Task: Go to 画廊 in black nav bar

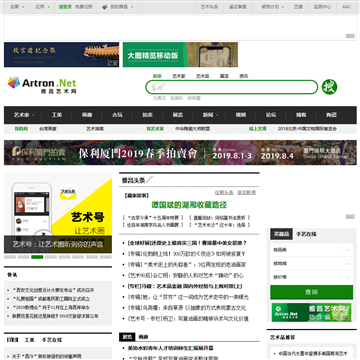Action: click(x=87, y=115)
